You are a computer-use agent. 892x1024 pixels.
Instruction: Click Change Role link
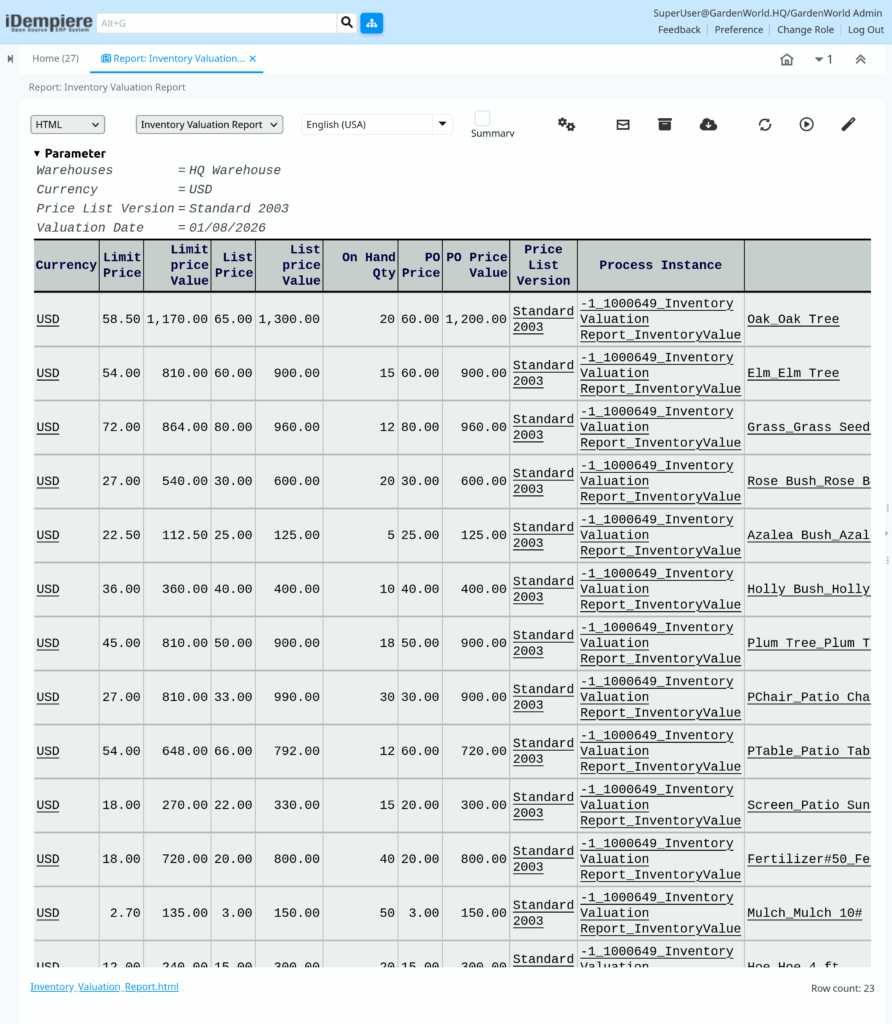pos(805,29)
